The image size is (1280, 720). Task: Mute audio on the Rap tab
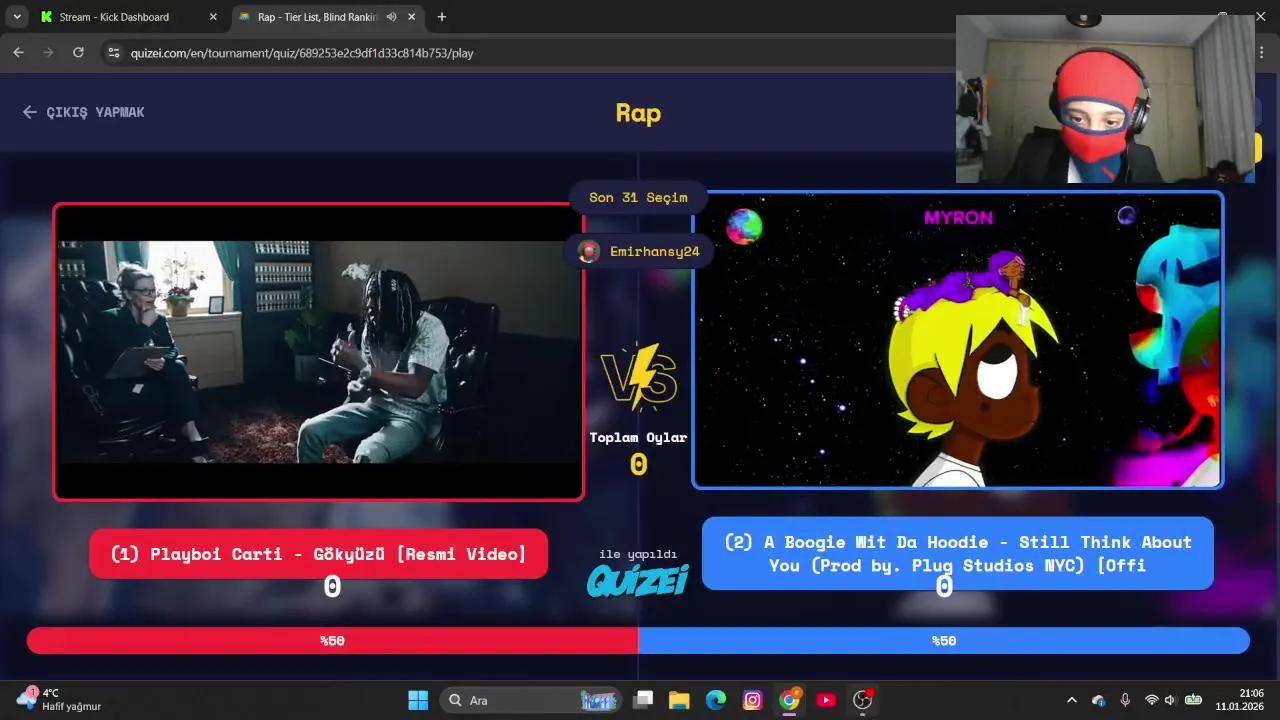pyautogui.click(x=391, y=17)
